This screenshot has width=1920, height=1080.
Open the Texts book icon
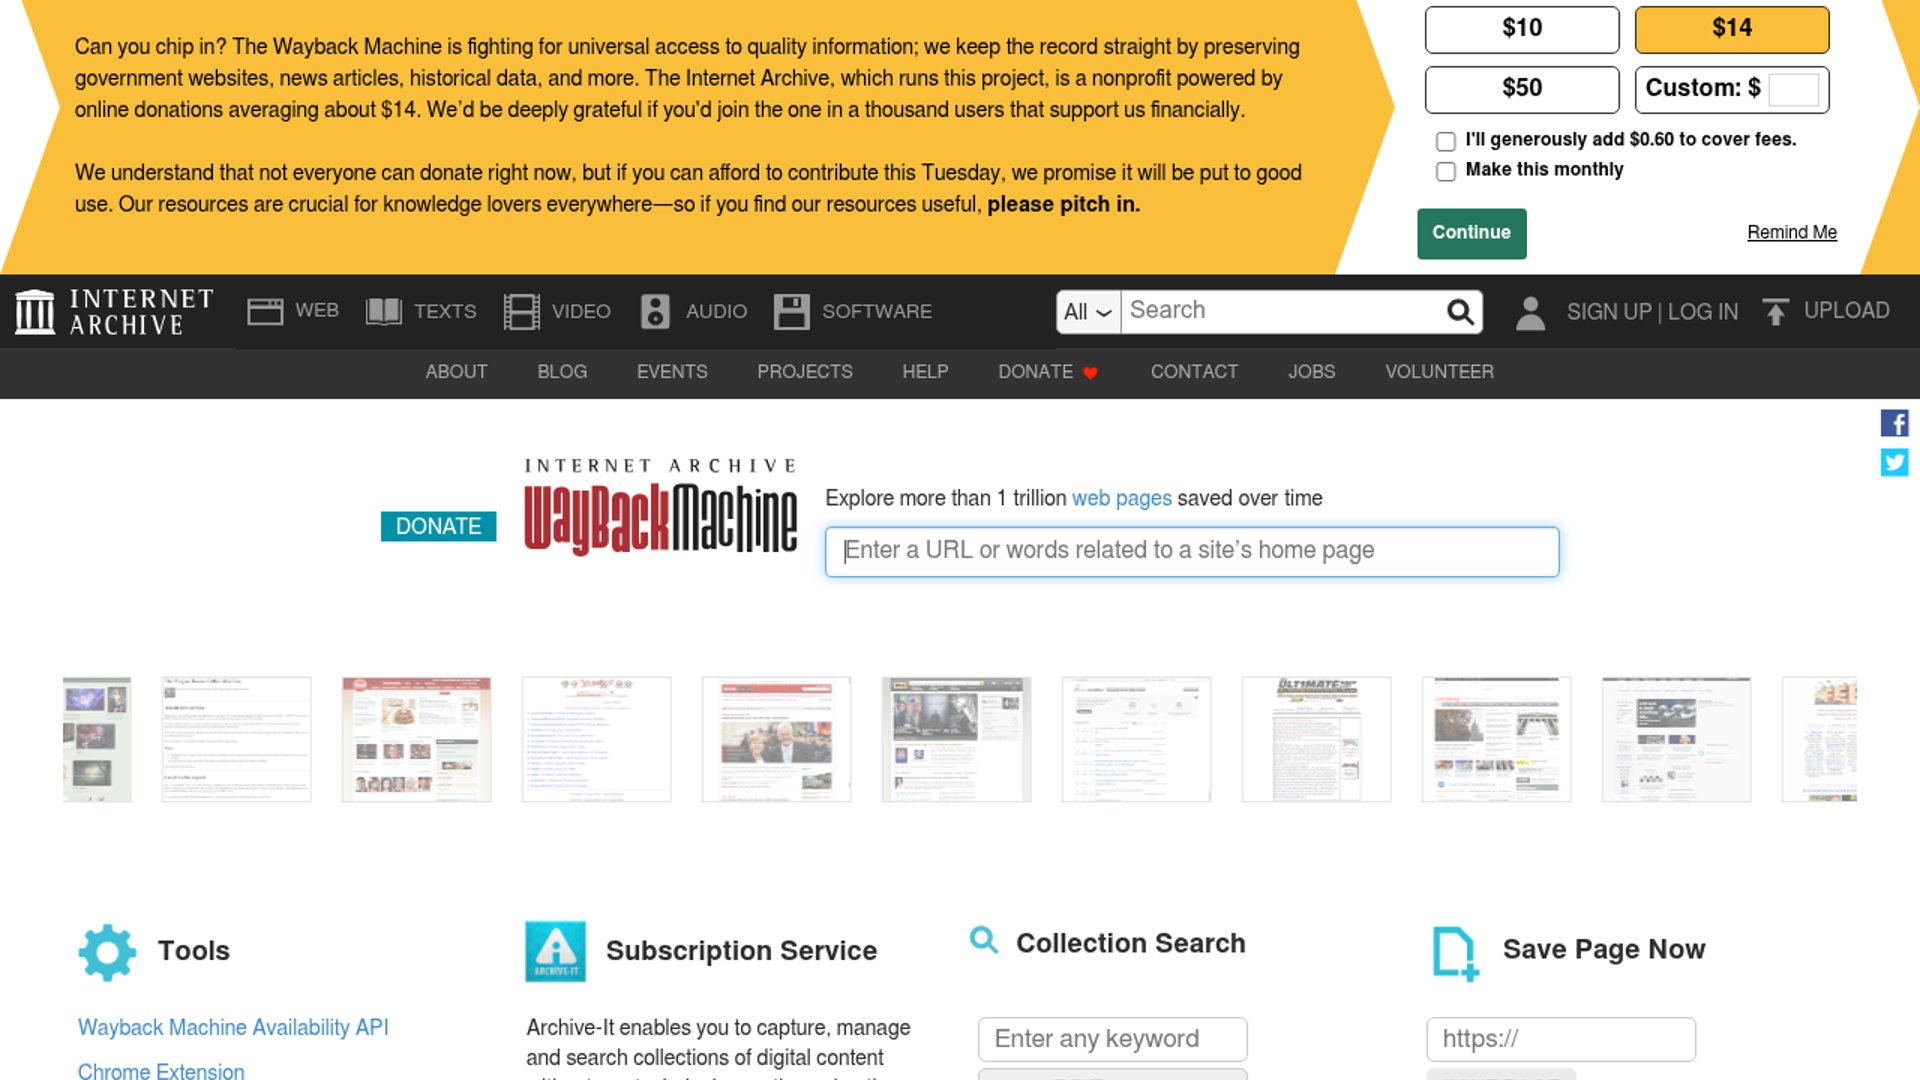pyautogui.click(x=384, y=312)
